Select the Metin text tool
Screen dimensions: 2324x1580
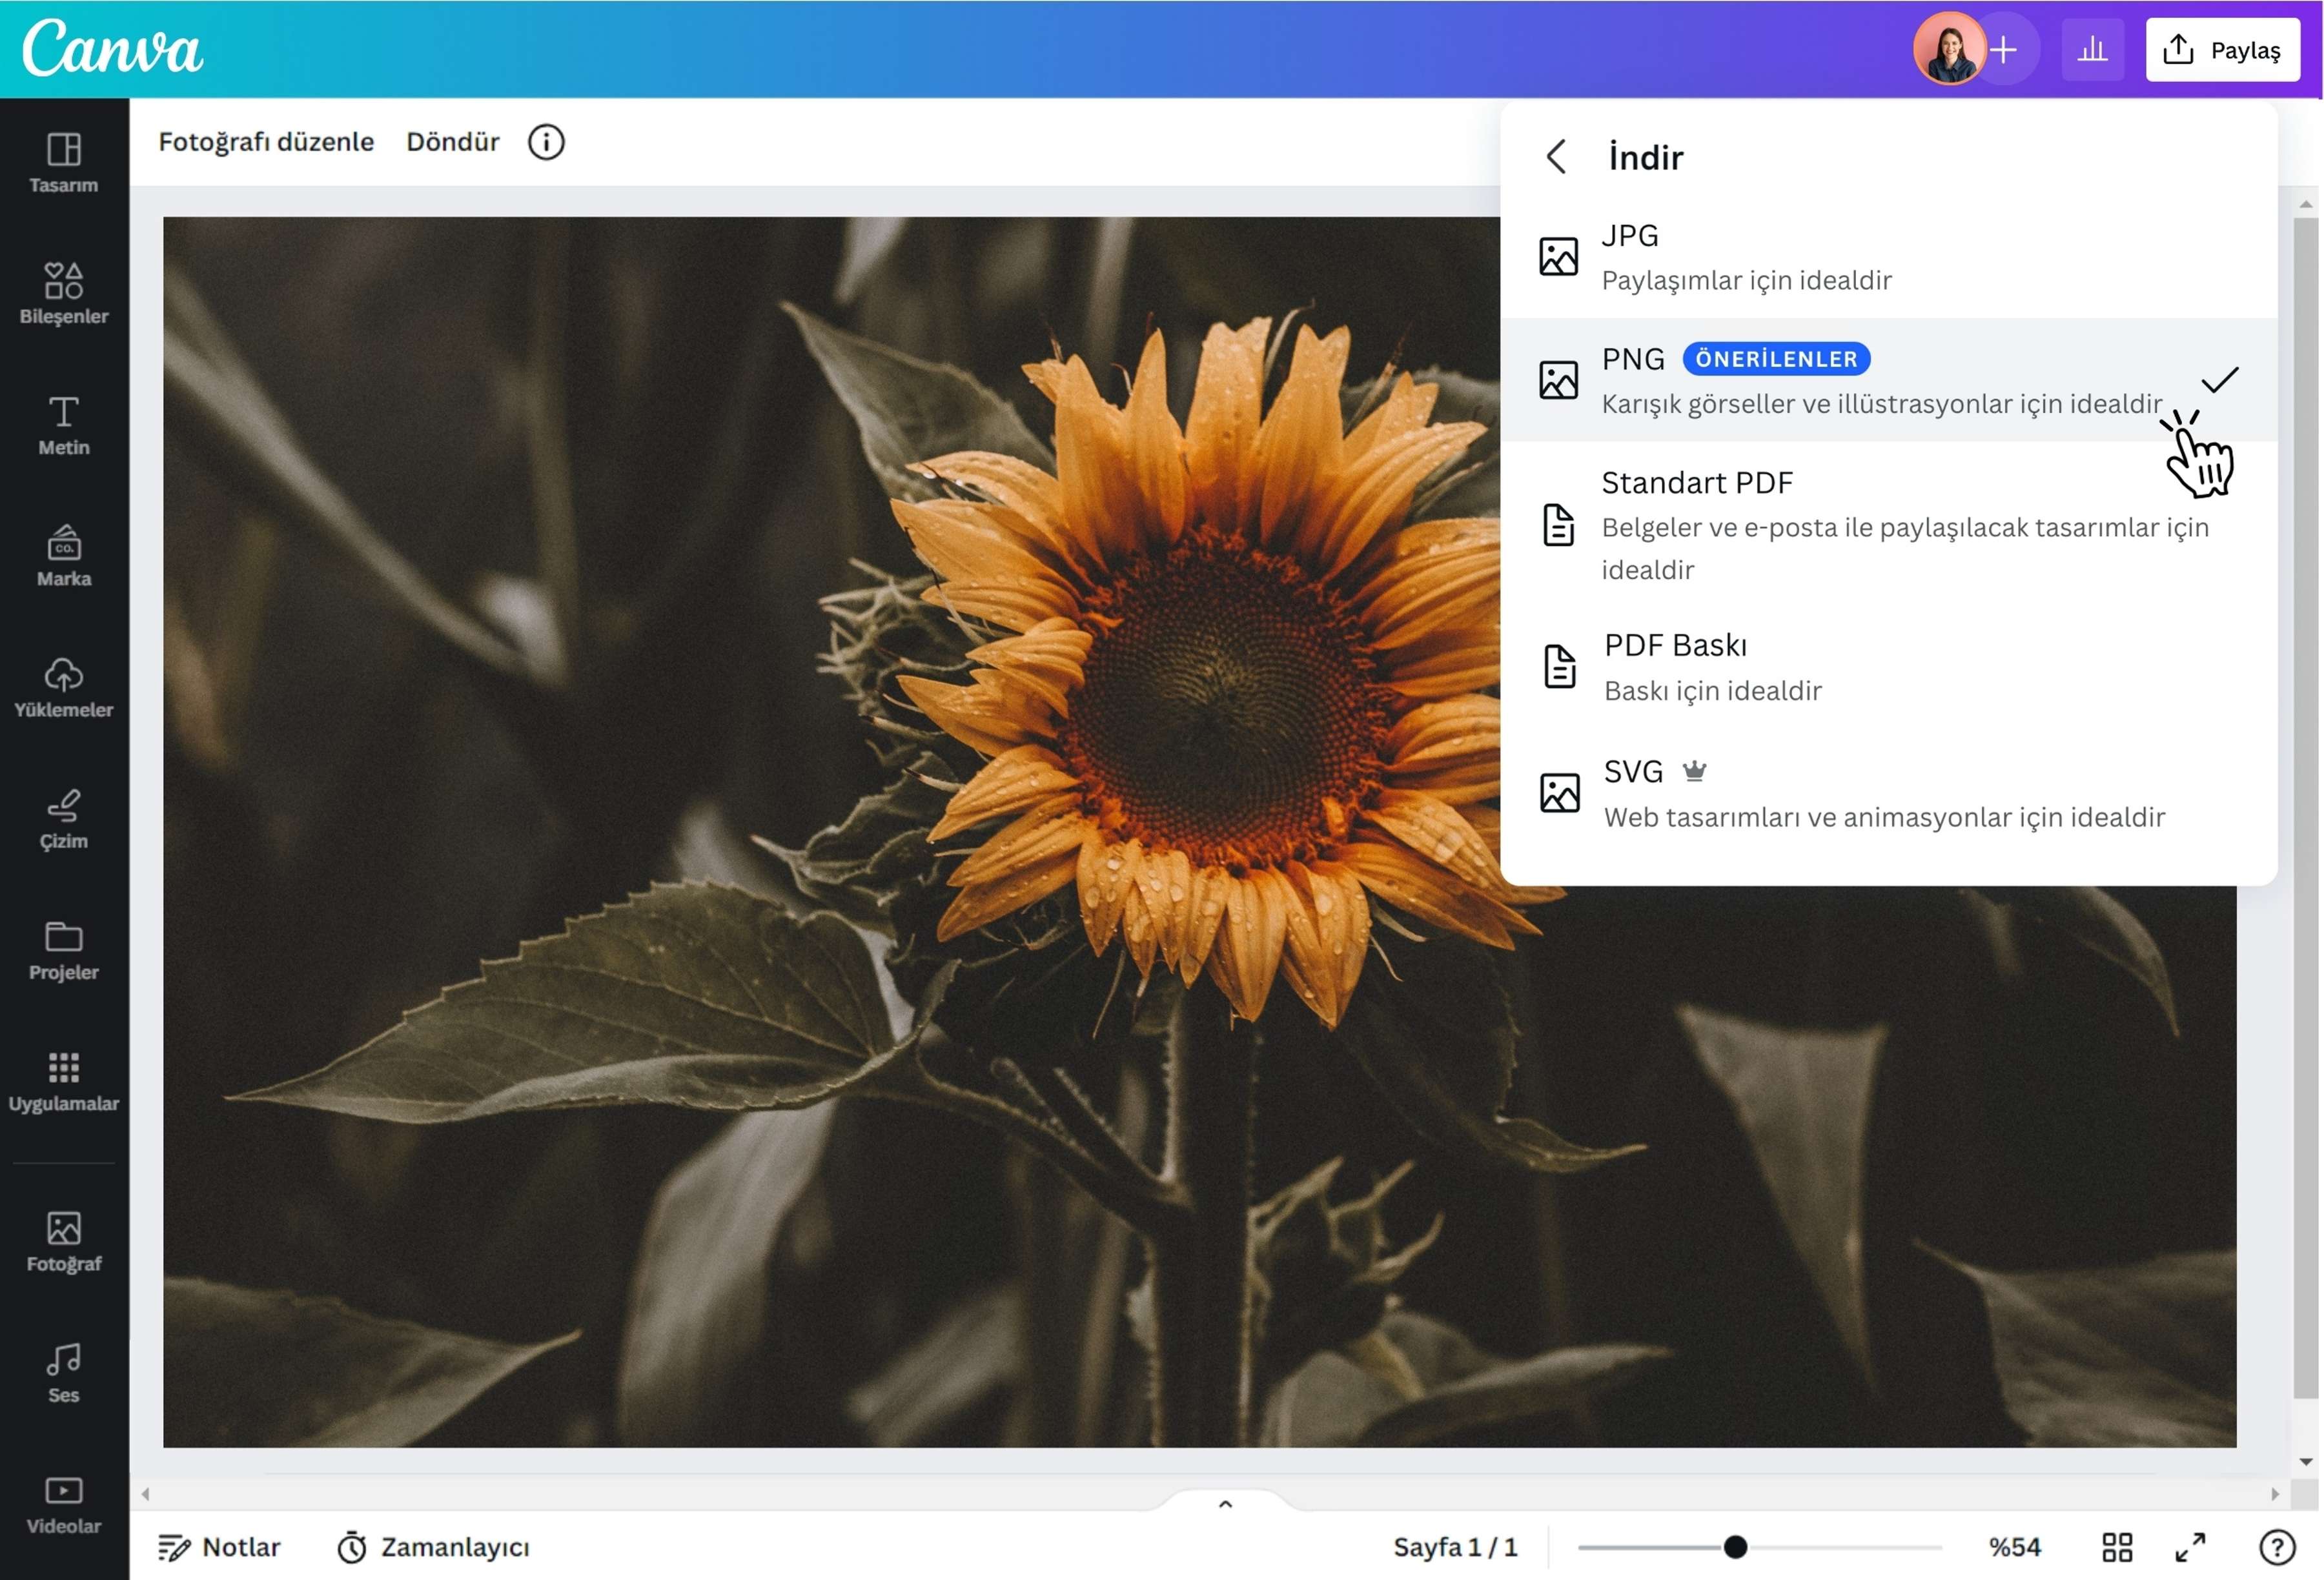click(63, 425)
